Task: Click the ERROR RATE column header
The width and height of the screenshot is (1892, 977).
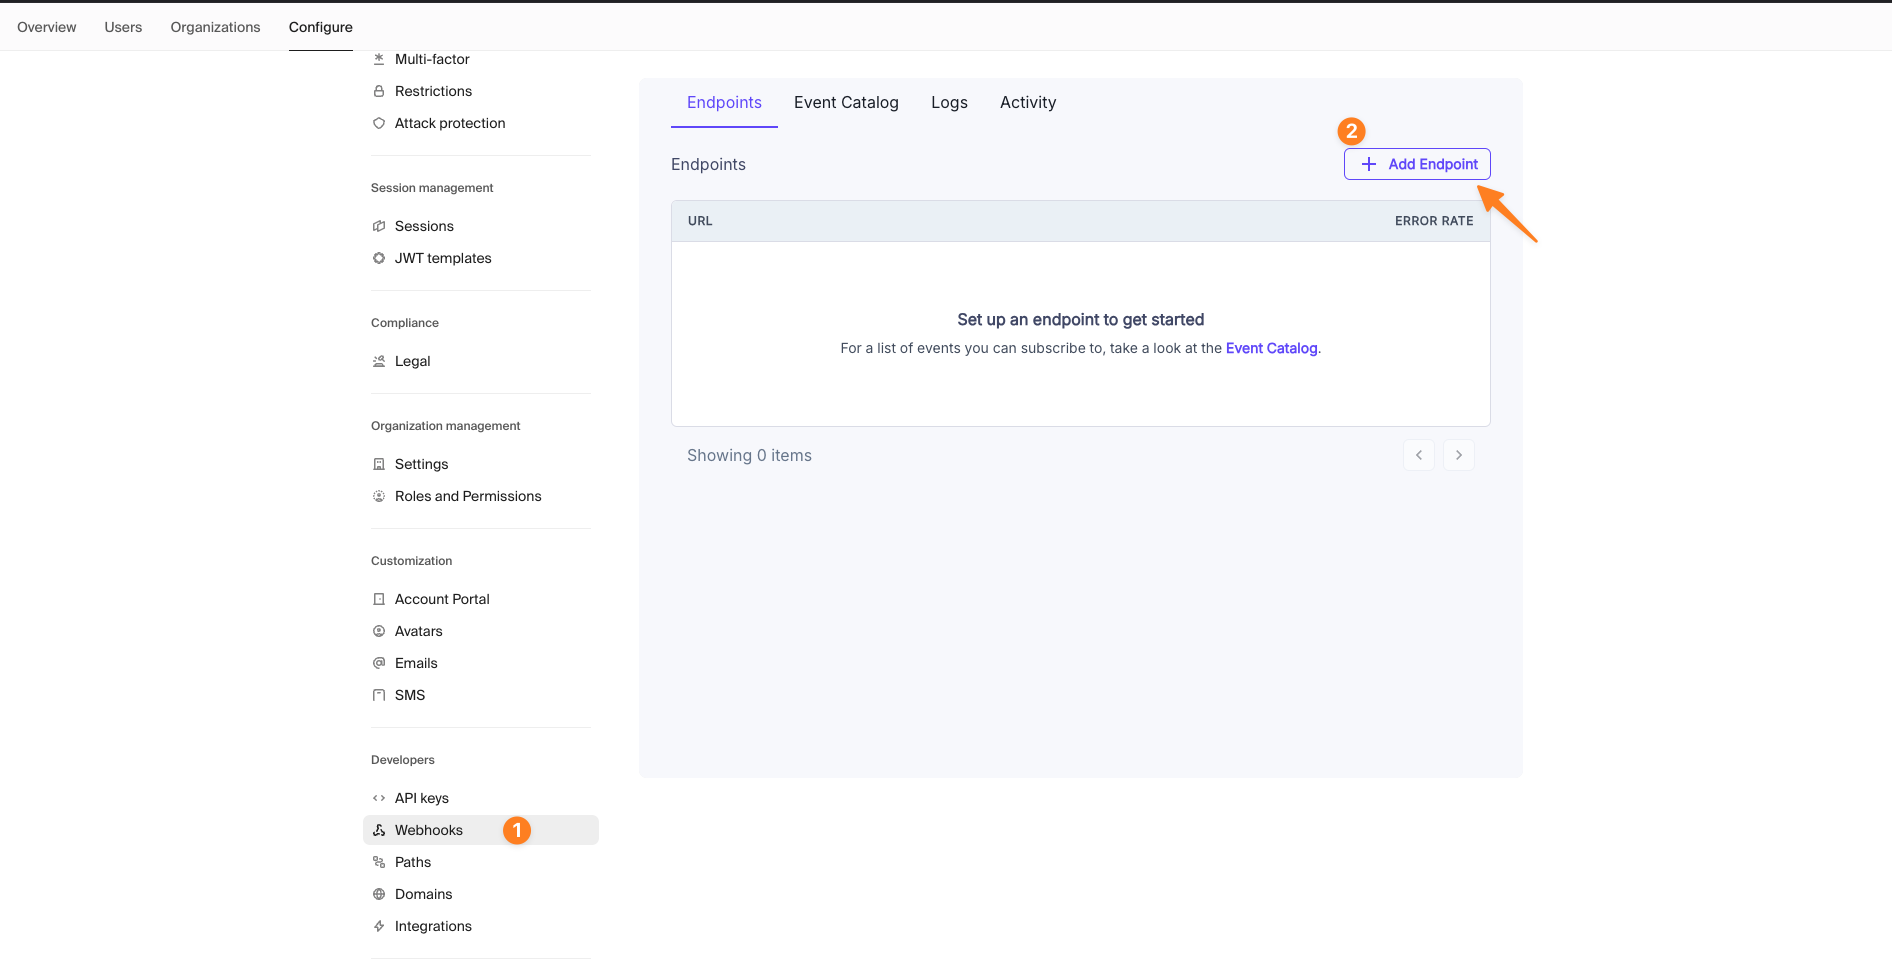Action: pos(1434,221)
